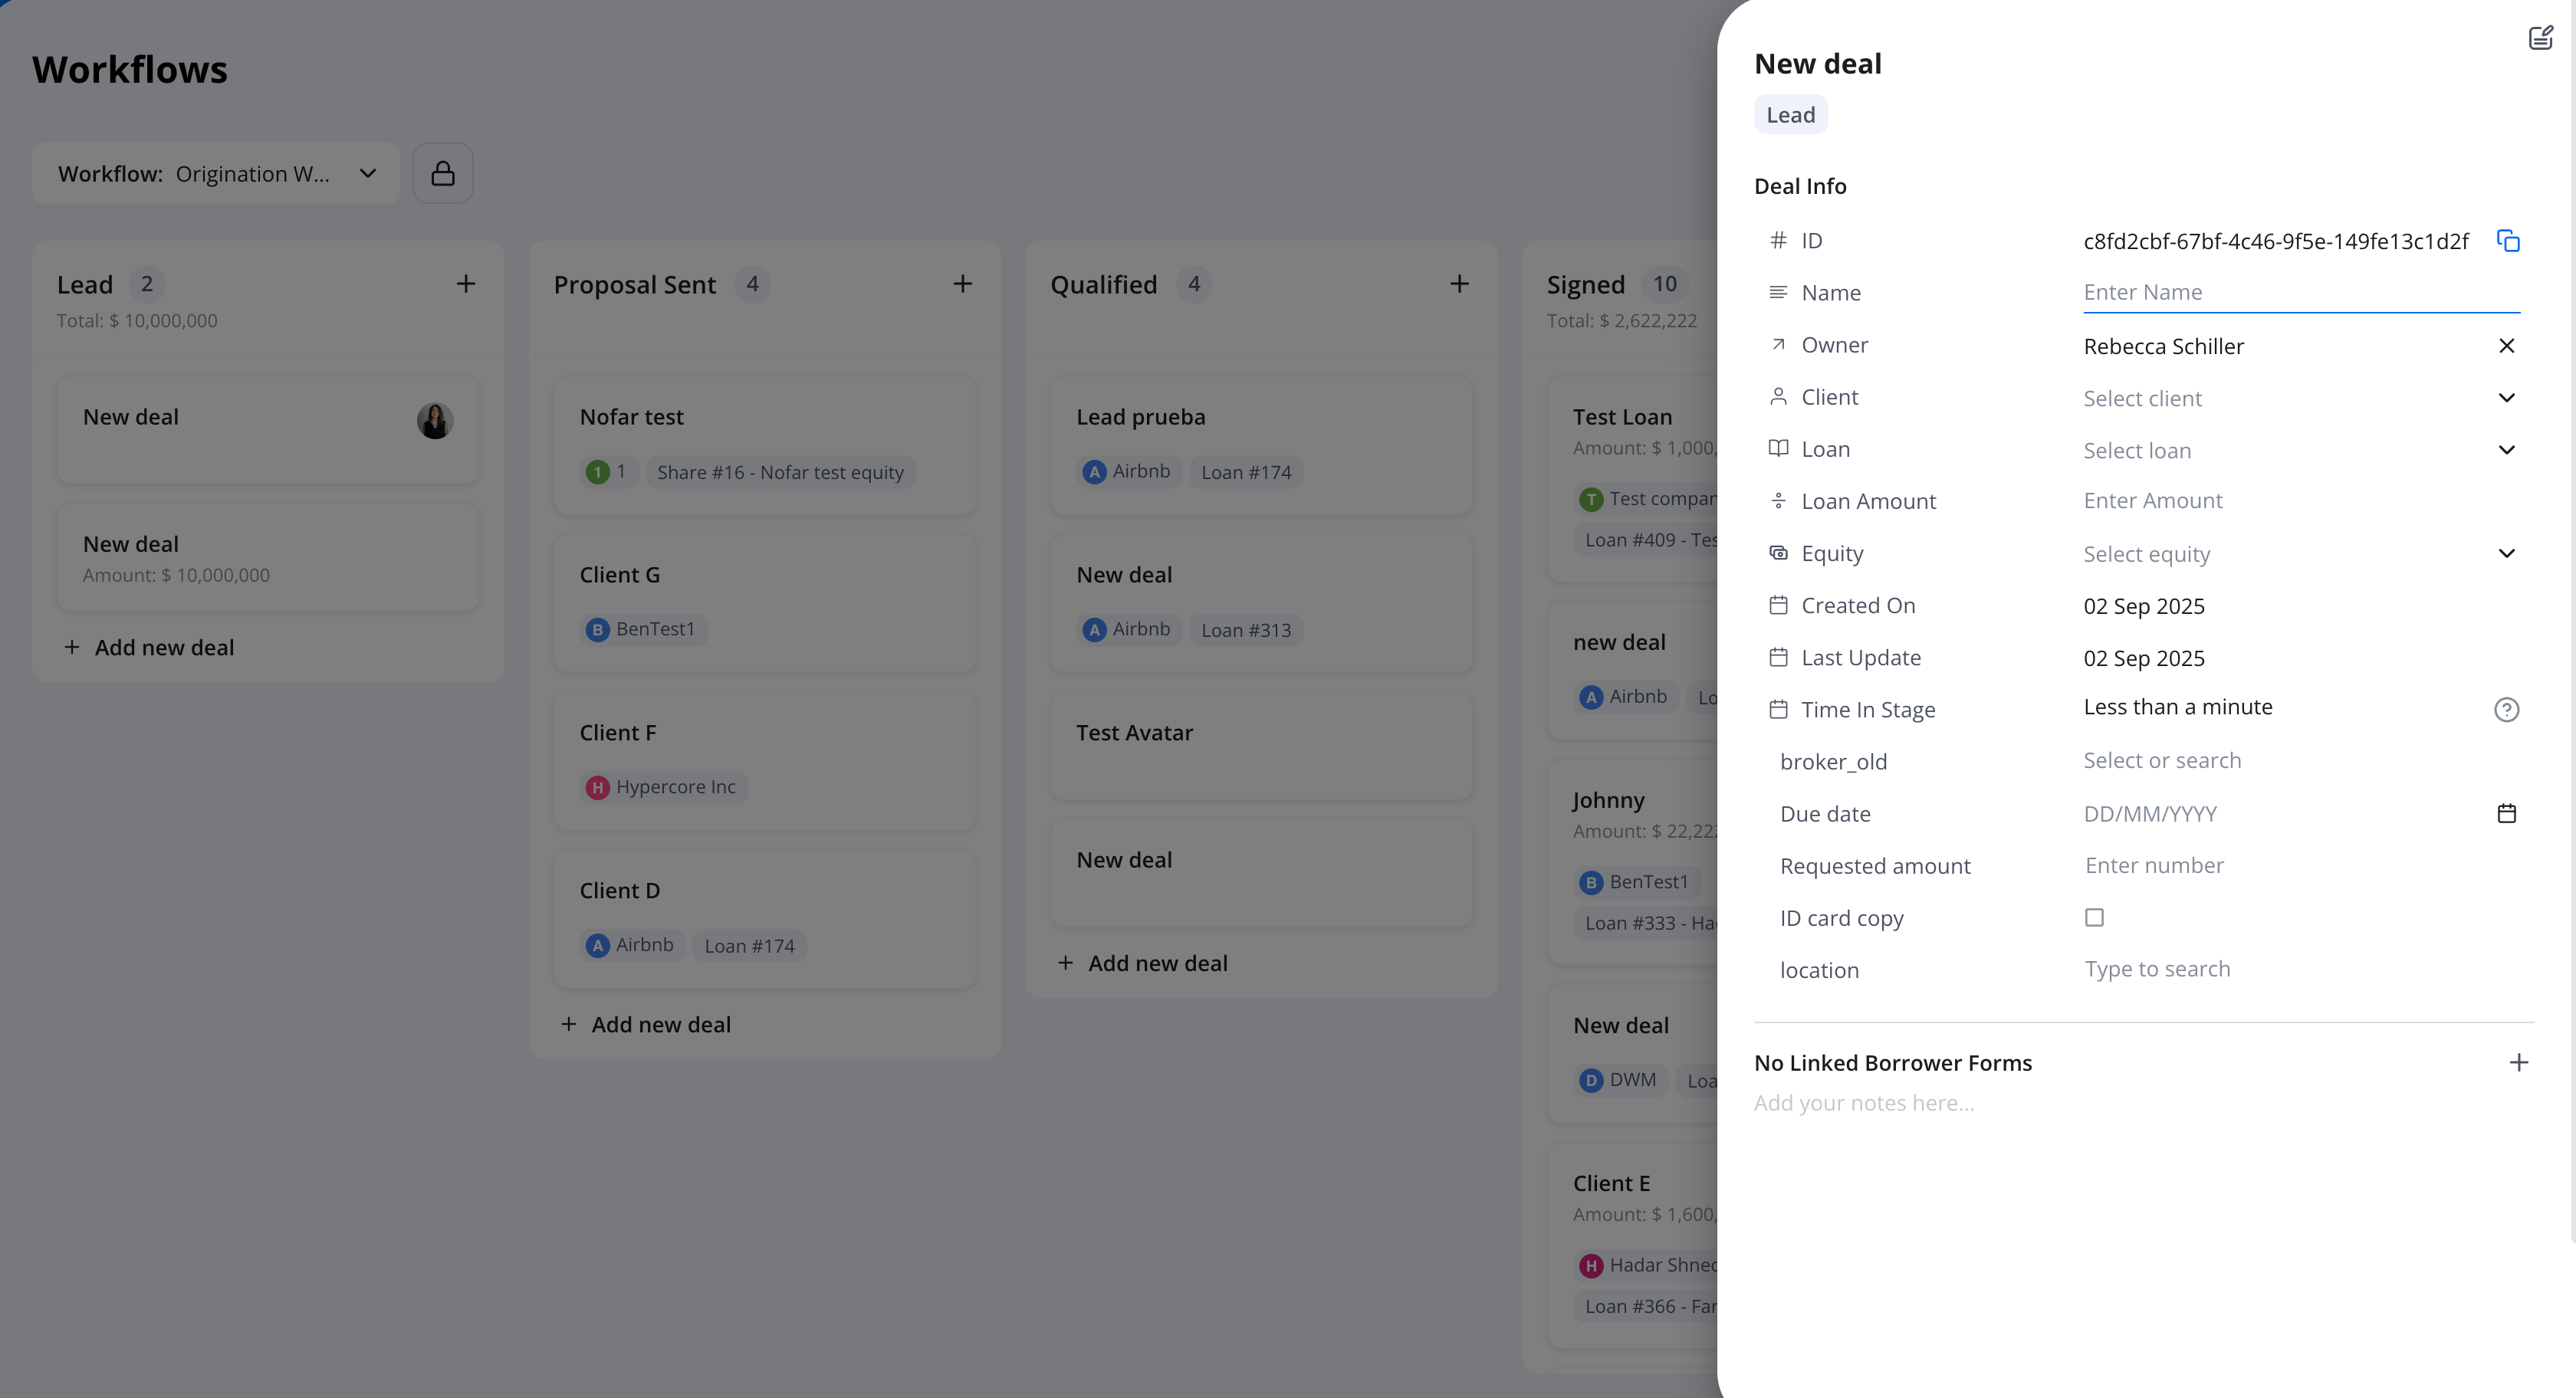
Task: Toggle the ID card copy checkbox
Action: 2094,918
